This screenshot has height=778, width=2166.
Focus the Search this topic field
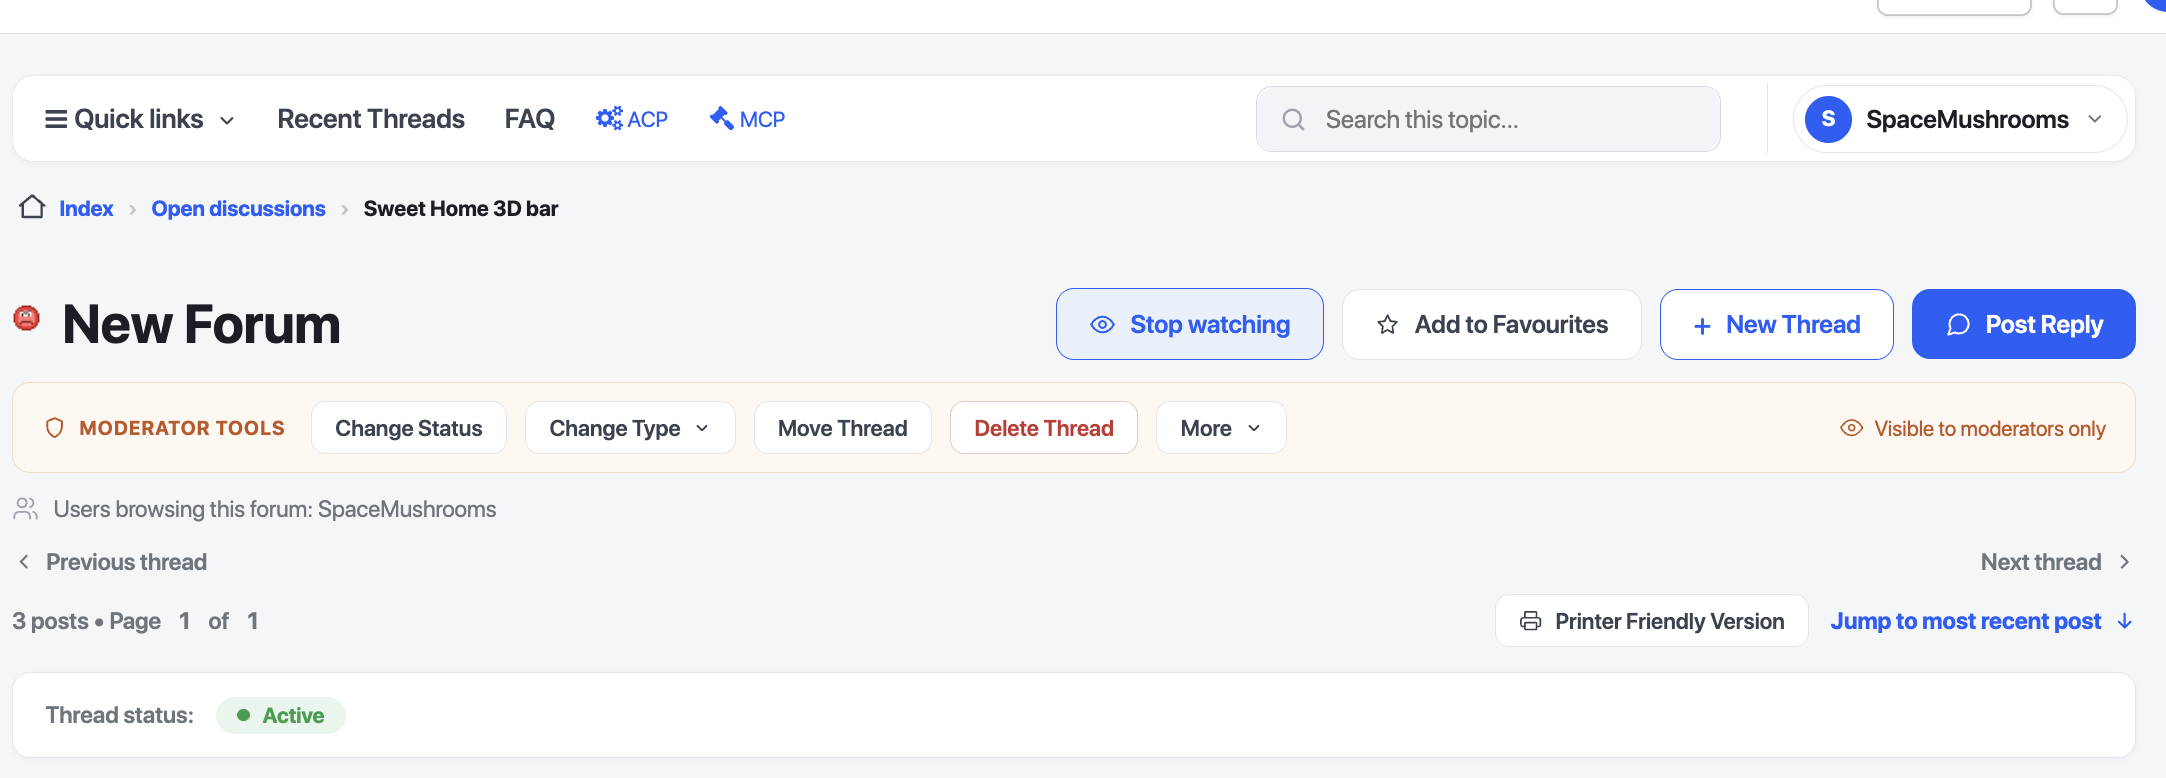[x=1488, y=119]
